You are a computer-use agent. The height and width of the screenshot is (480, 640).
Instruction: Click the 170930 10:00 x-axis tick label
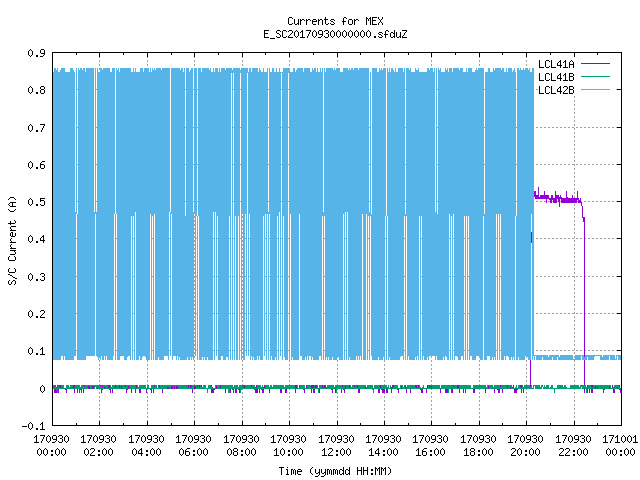pos(289,446)
